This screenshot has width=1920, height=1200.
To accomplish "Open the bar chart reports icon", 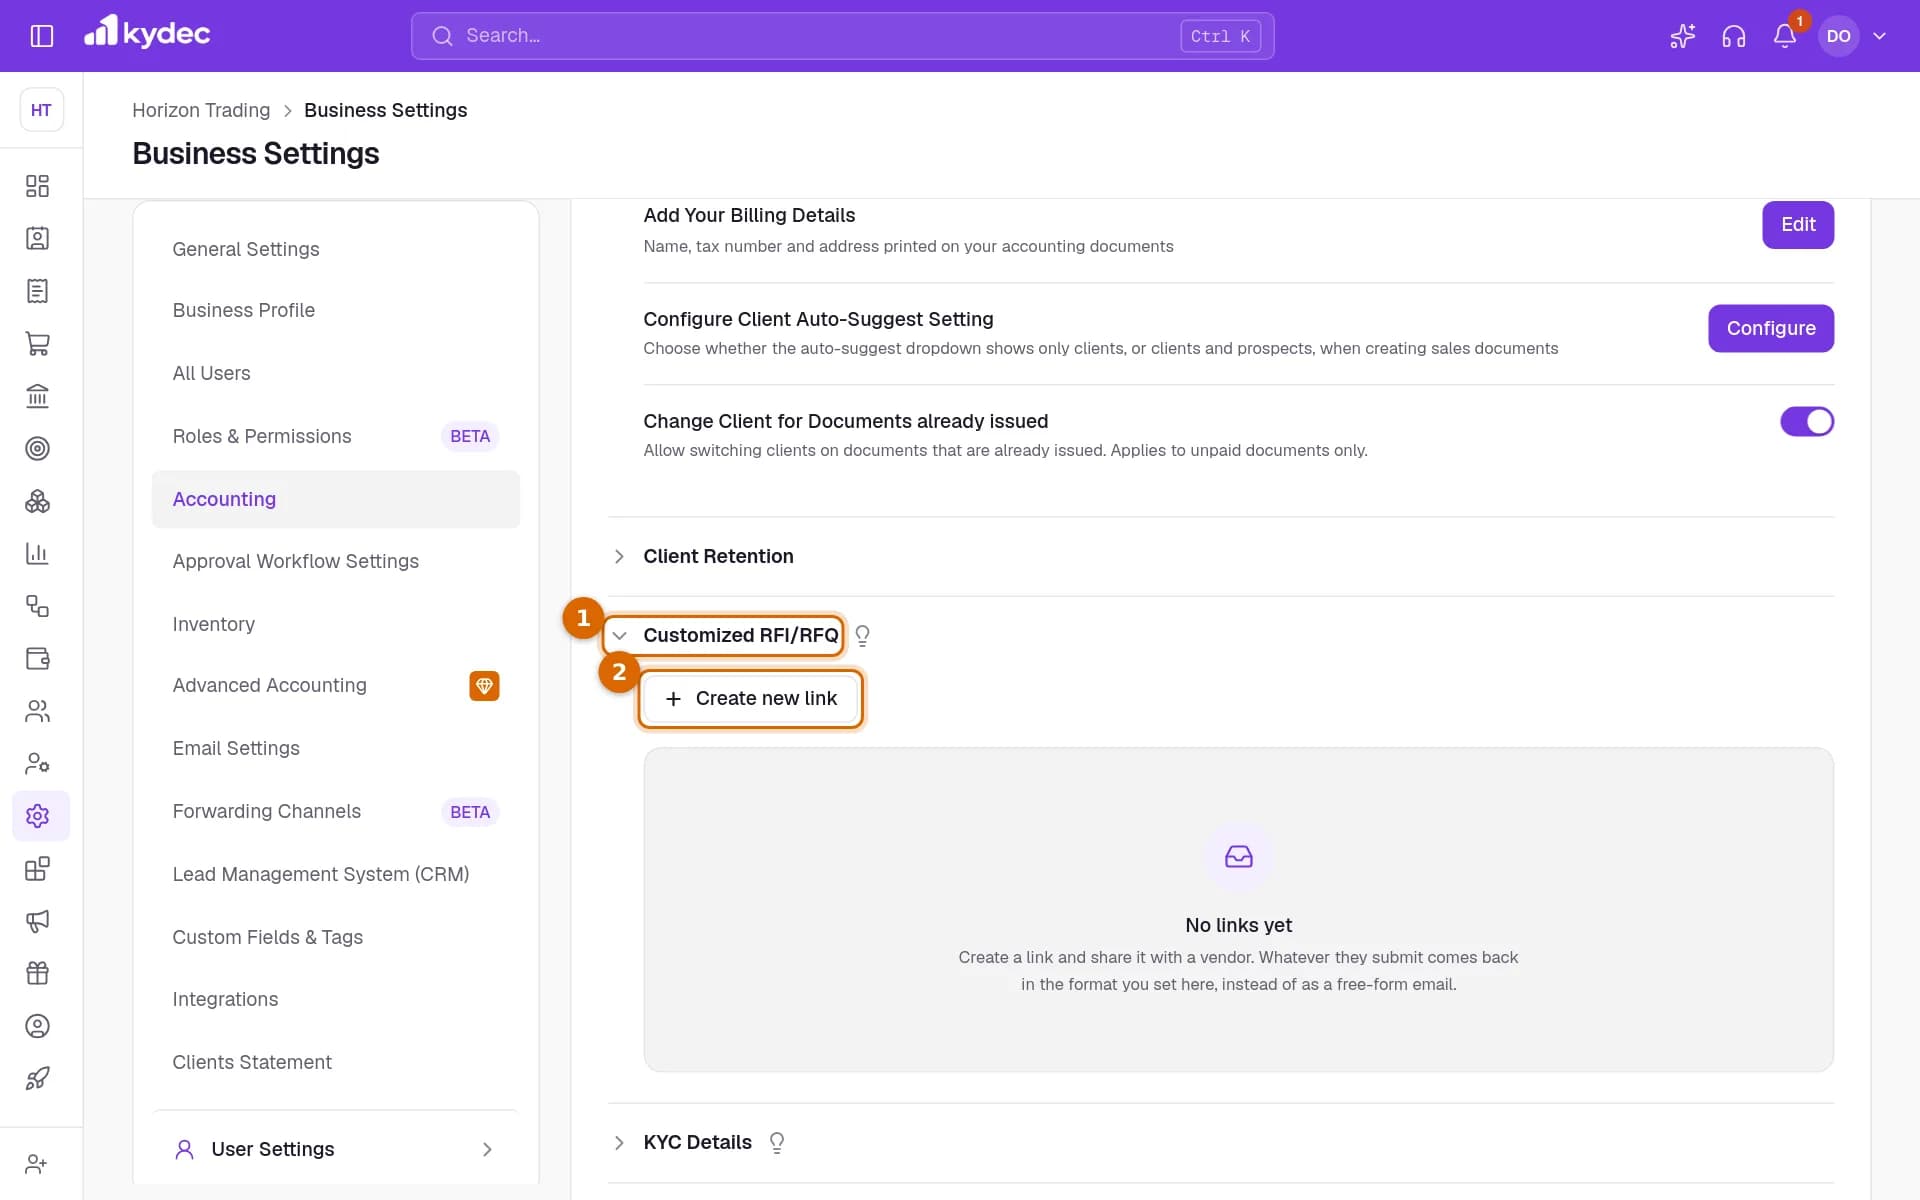I will (x=37, y=553).
